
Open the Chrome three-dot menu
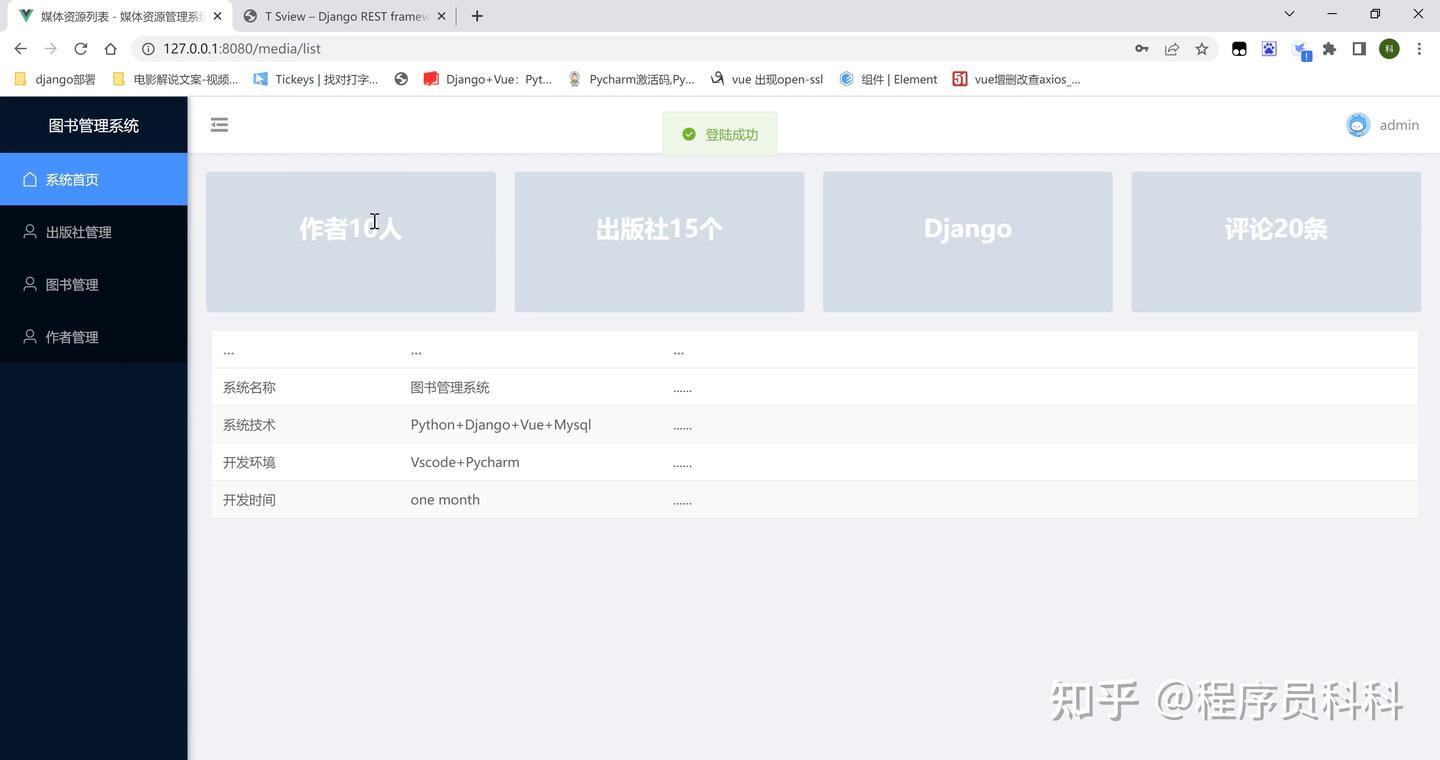click(1419, 48)
